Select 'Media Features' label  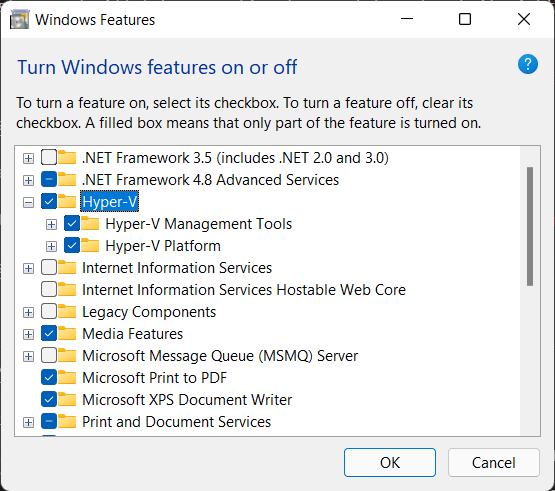coord(133,334)
